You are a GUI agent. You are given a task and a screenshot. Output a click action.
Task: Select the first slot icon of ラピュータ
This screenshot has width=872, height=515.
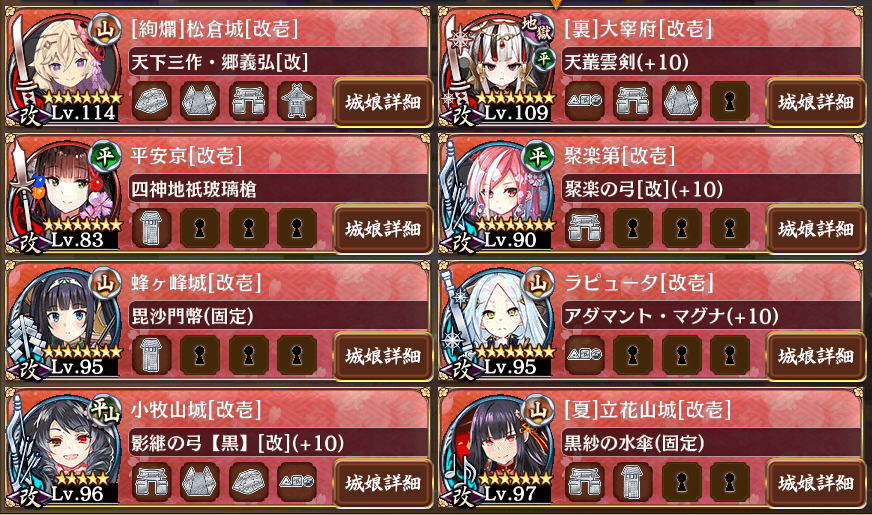click(x=584, y=355)
